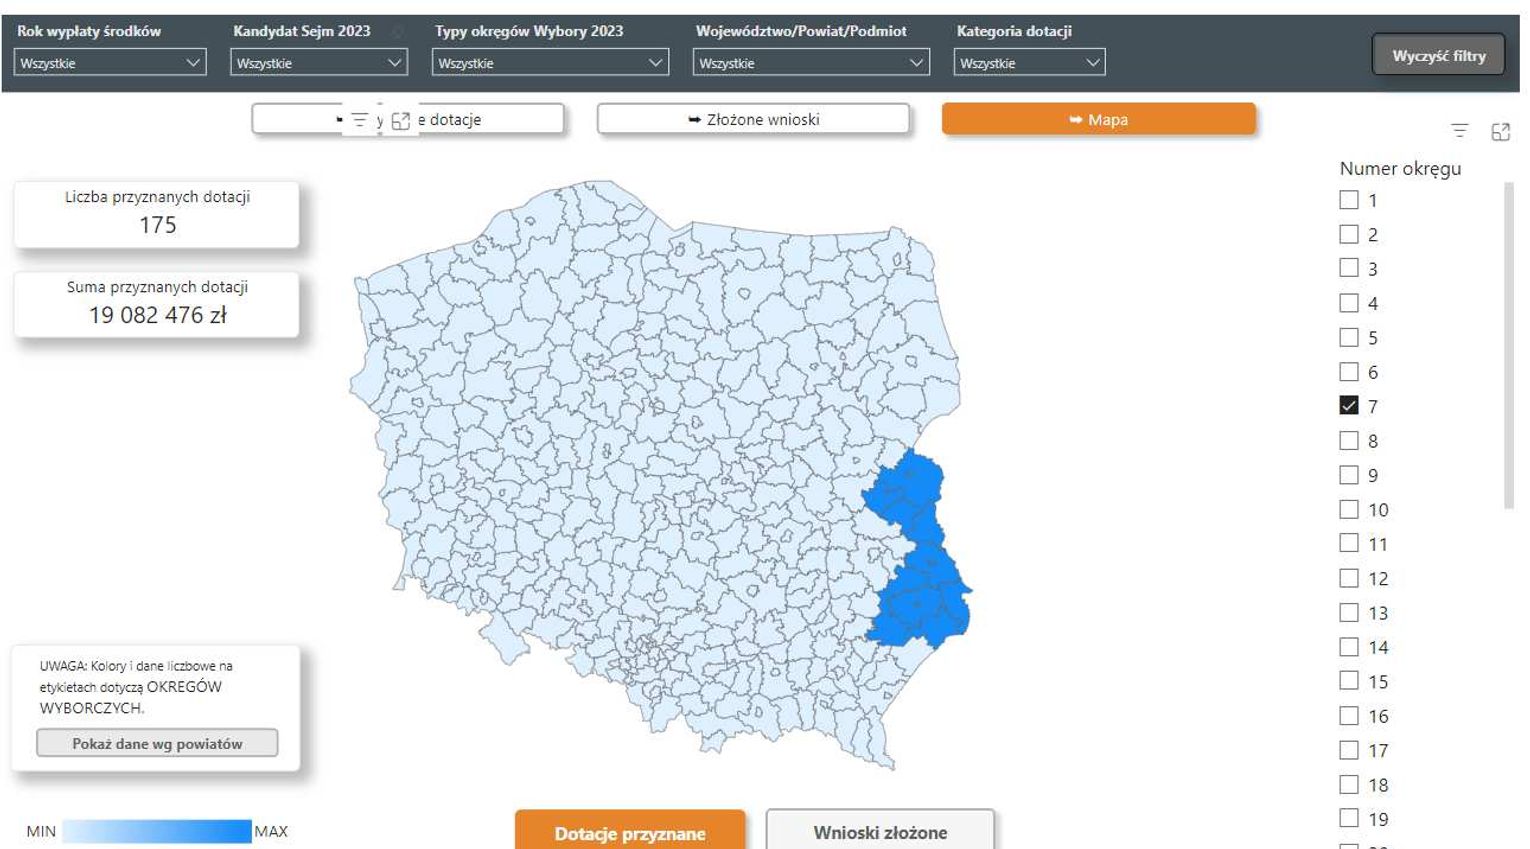Expand the Województwo/Powiat/Podmiot dropdown

pos(810,63)
